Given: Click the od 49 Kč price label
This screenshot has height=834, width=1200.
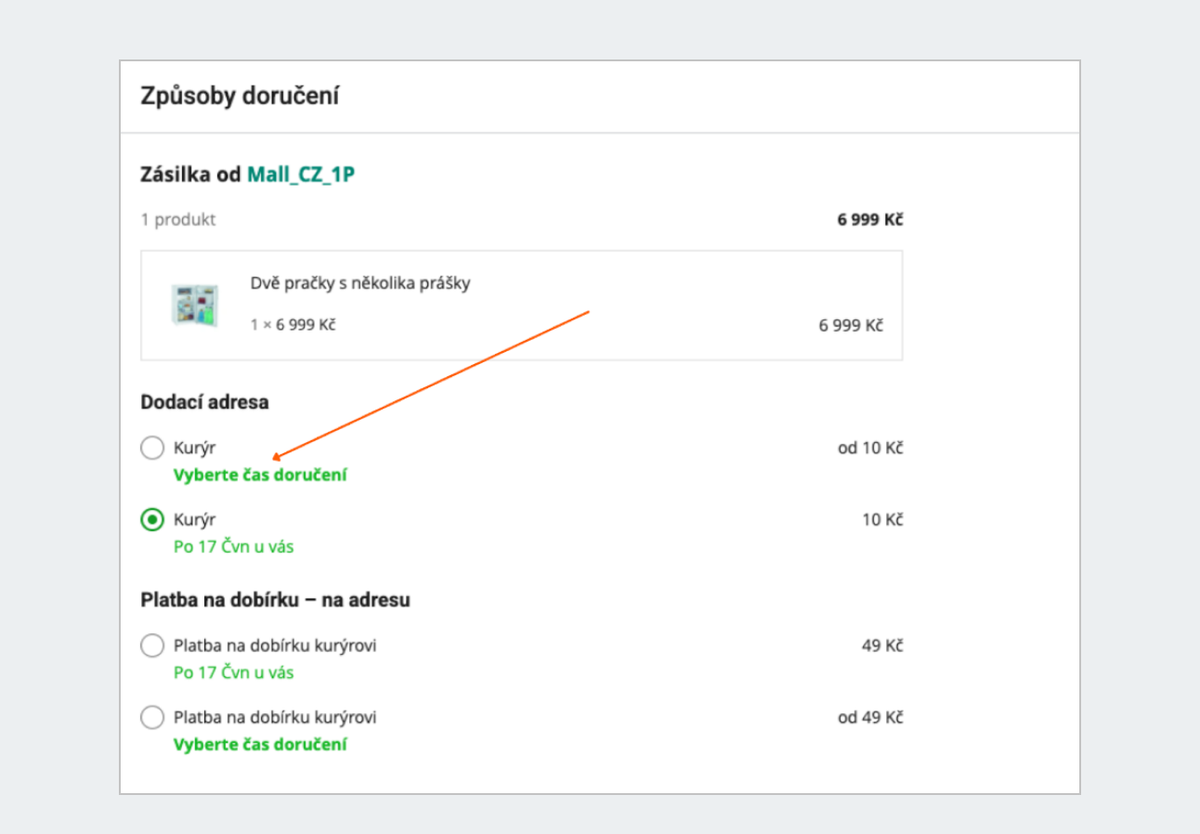Looking at the screenshot, I should pyautogui.click(x=870, y=718).
